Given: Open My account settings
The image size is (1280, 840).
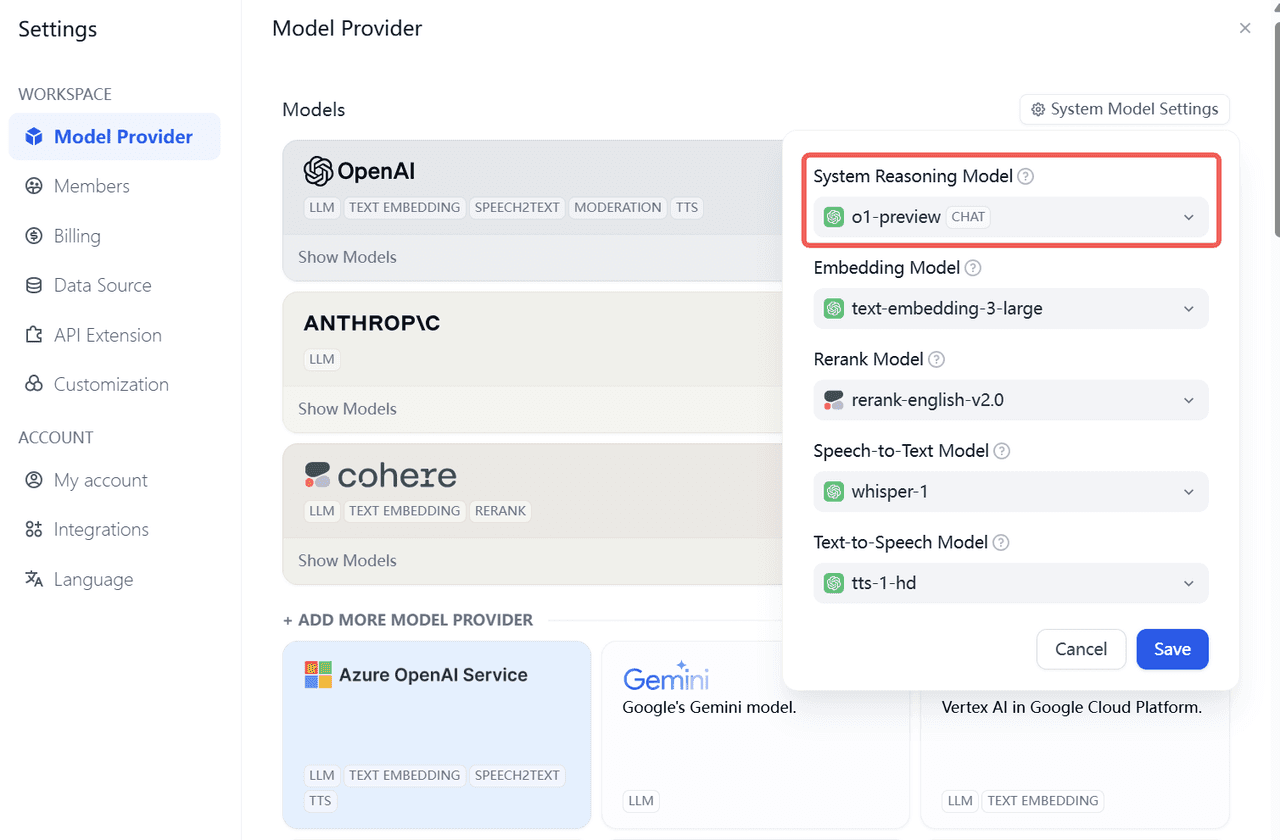Looking at the screenshot, I should [x=33, y=480].
